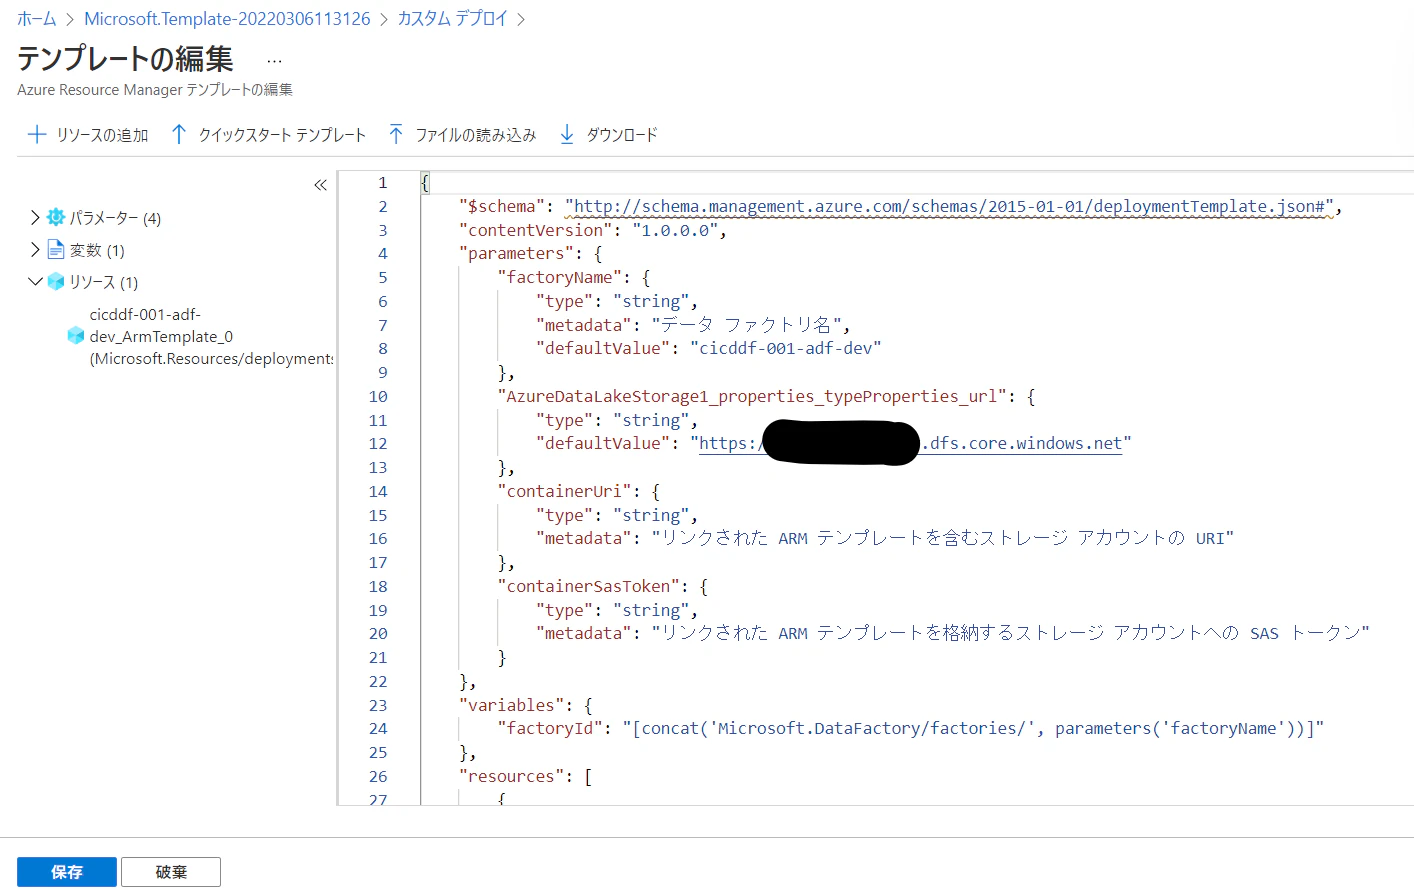Click "データ ファクトリ名" metadata text
The height and width of the screenshot is (890, 1414).
click(x=746, y=325)
